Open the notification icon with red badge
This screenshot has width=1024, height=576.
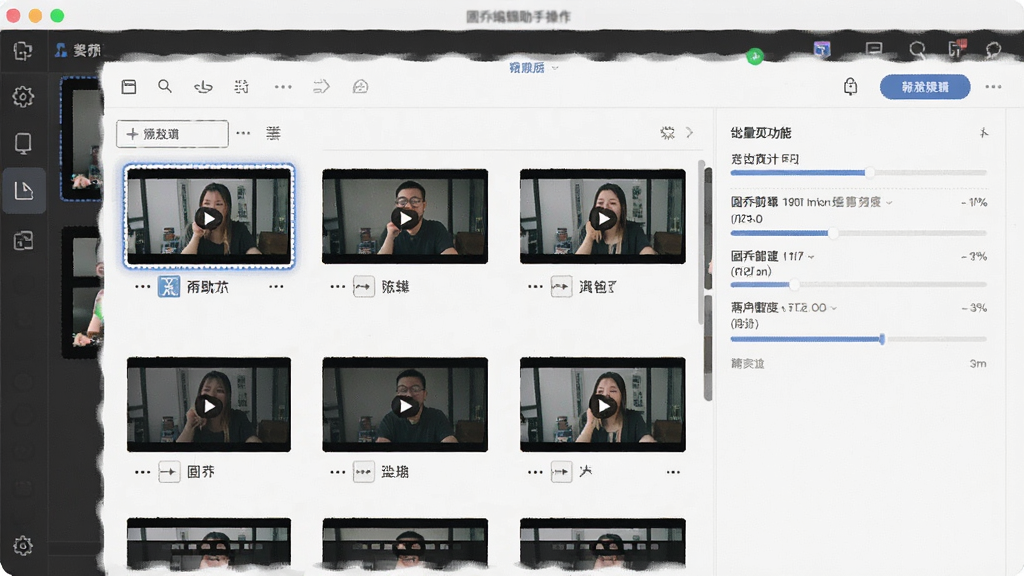click(x=957, y=49)
